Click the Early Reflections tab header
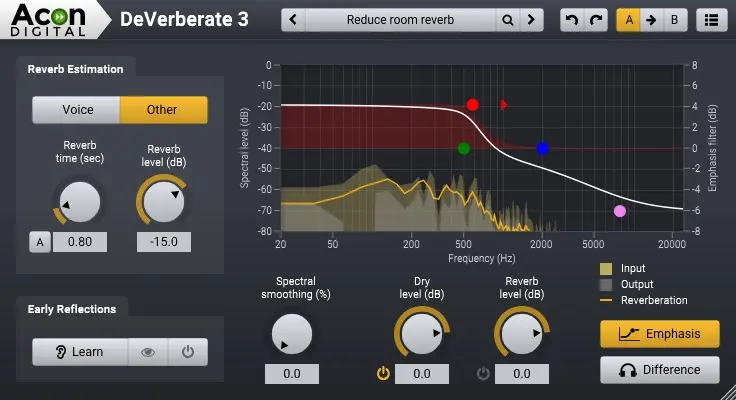Viewport: 736px width, 400px height. [x=72, y=309]
